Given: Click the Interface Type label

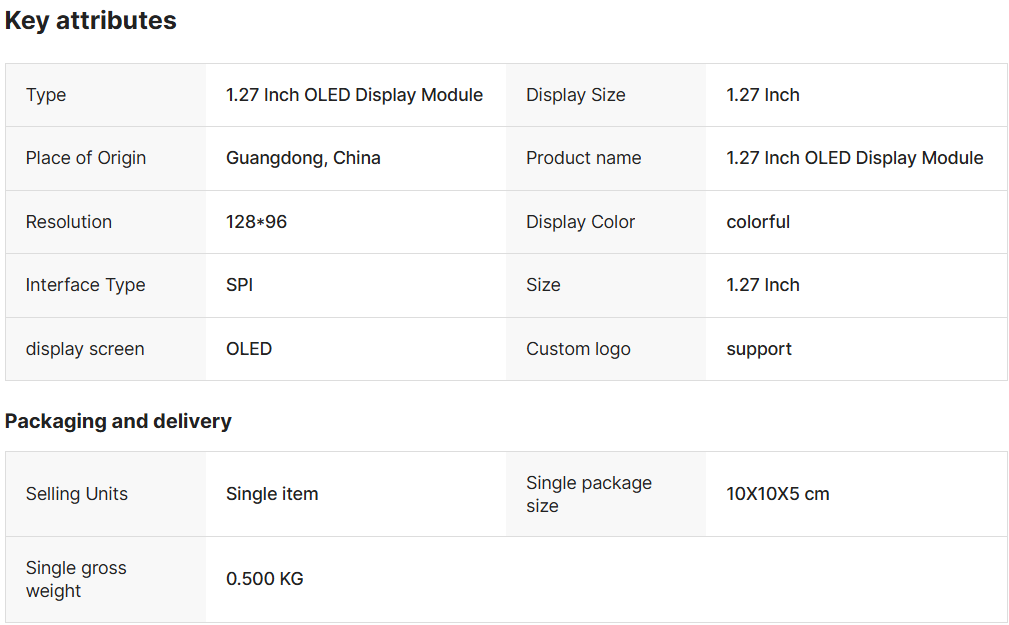Looking at the screenshot, I should coord(86,285).
